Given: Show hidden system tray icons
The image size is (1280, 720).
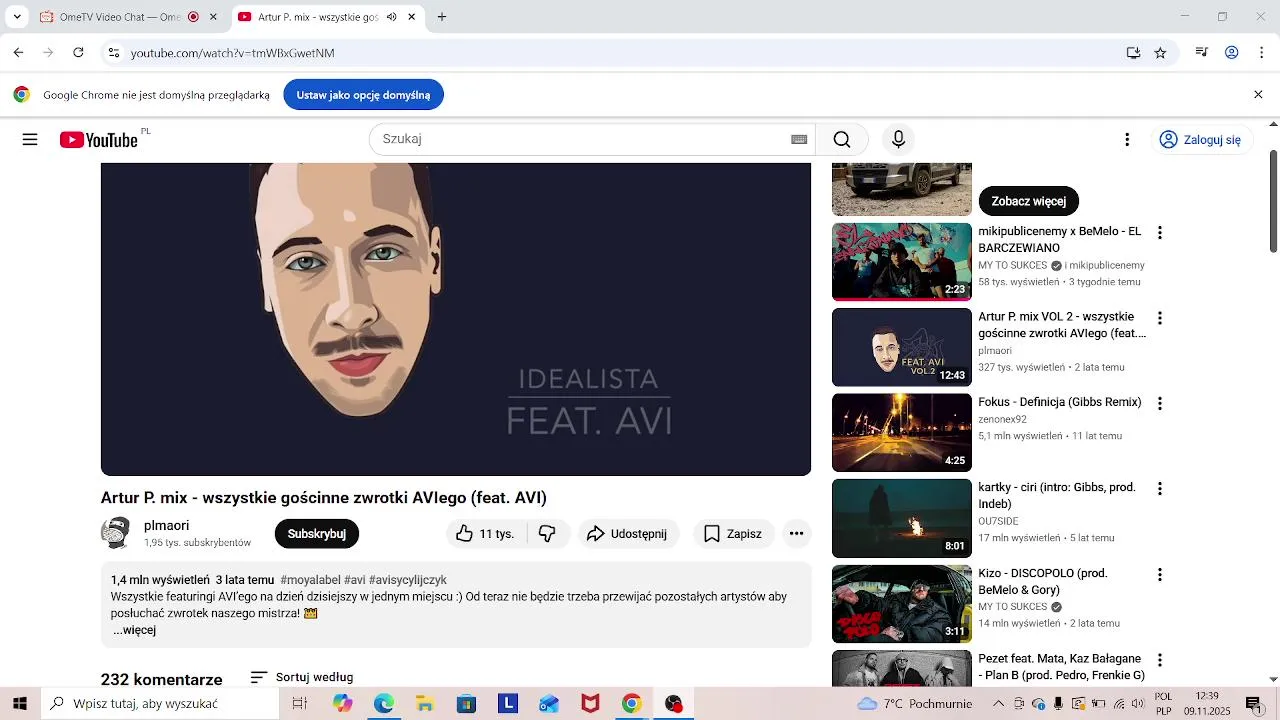Looking at the screenshot, I should click(997, 704).
